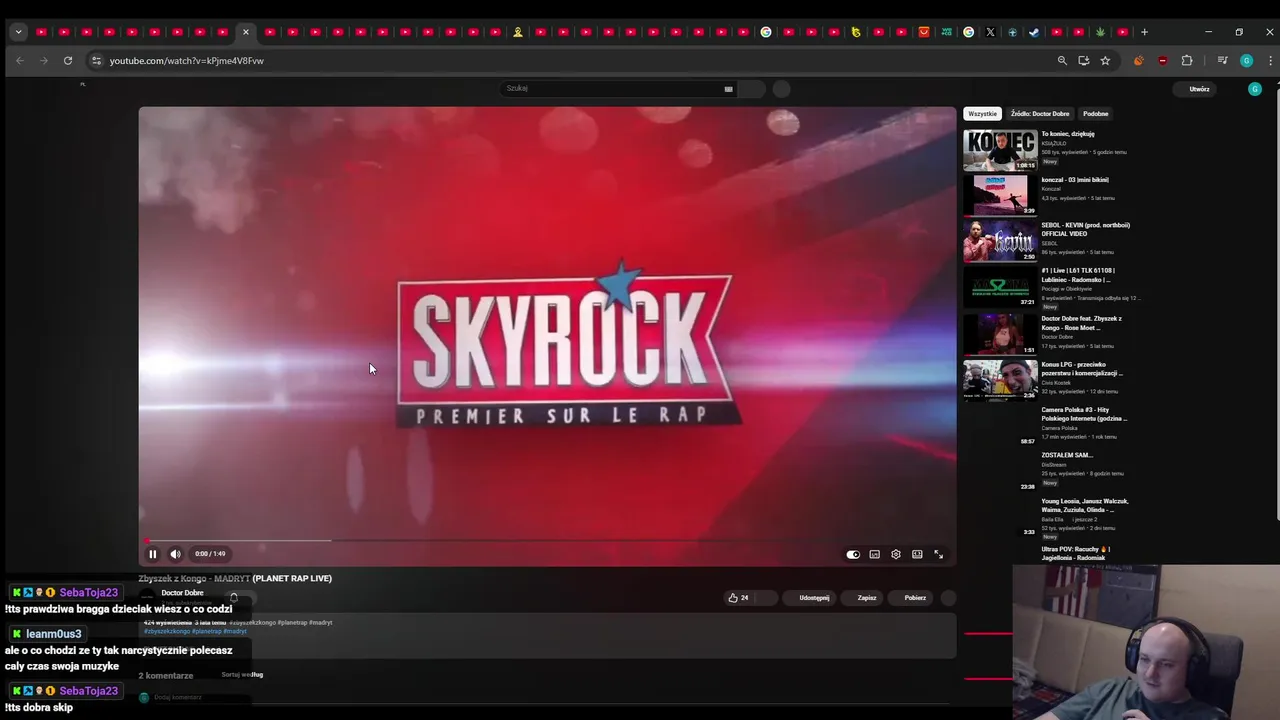Pause the video with the player pause button
This screenshot has height=720, width=1280.
point(153,554)
